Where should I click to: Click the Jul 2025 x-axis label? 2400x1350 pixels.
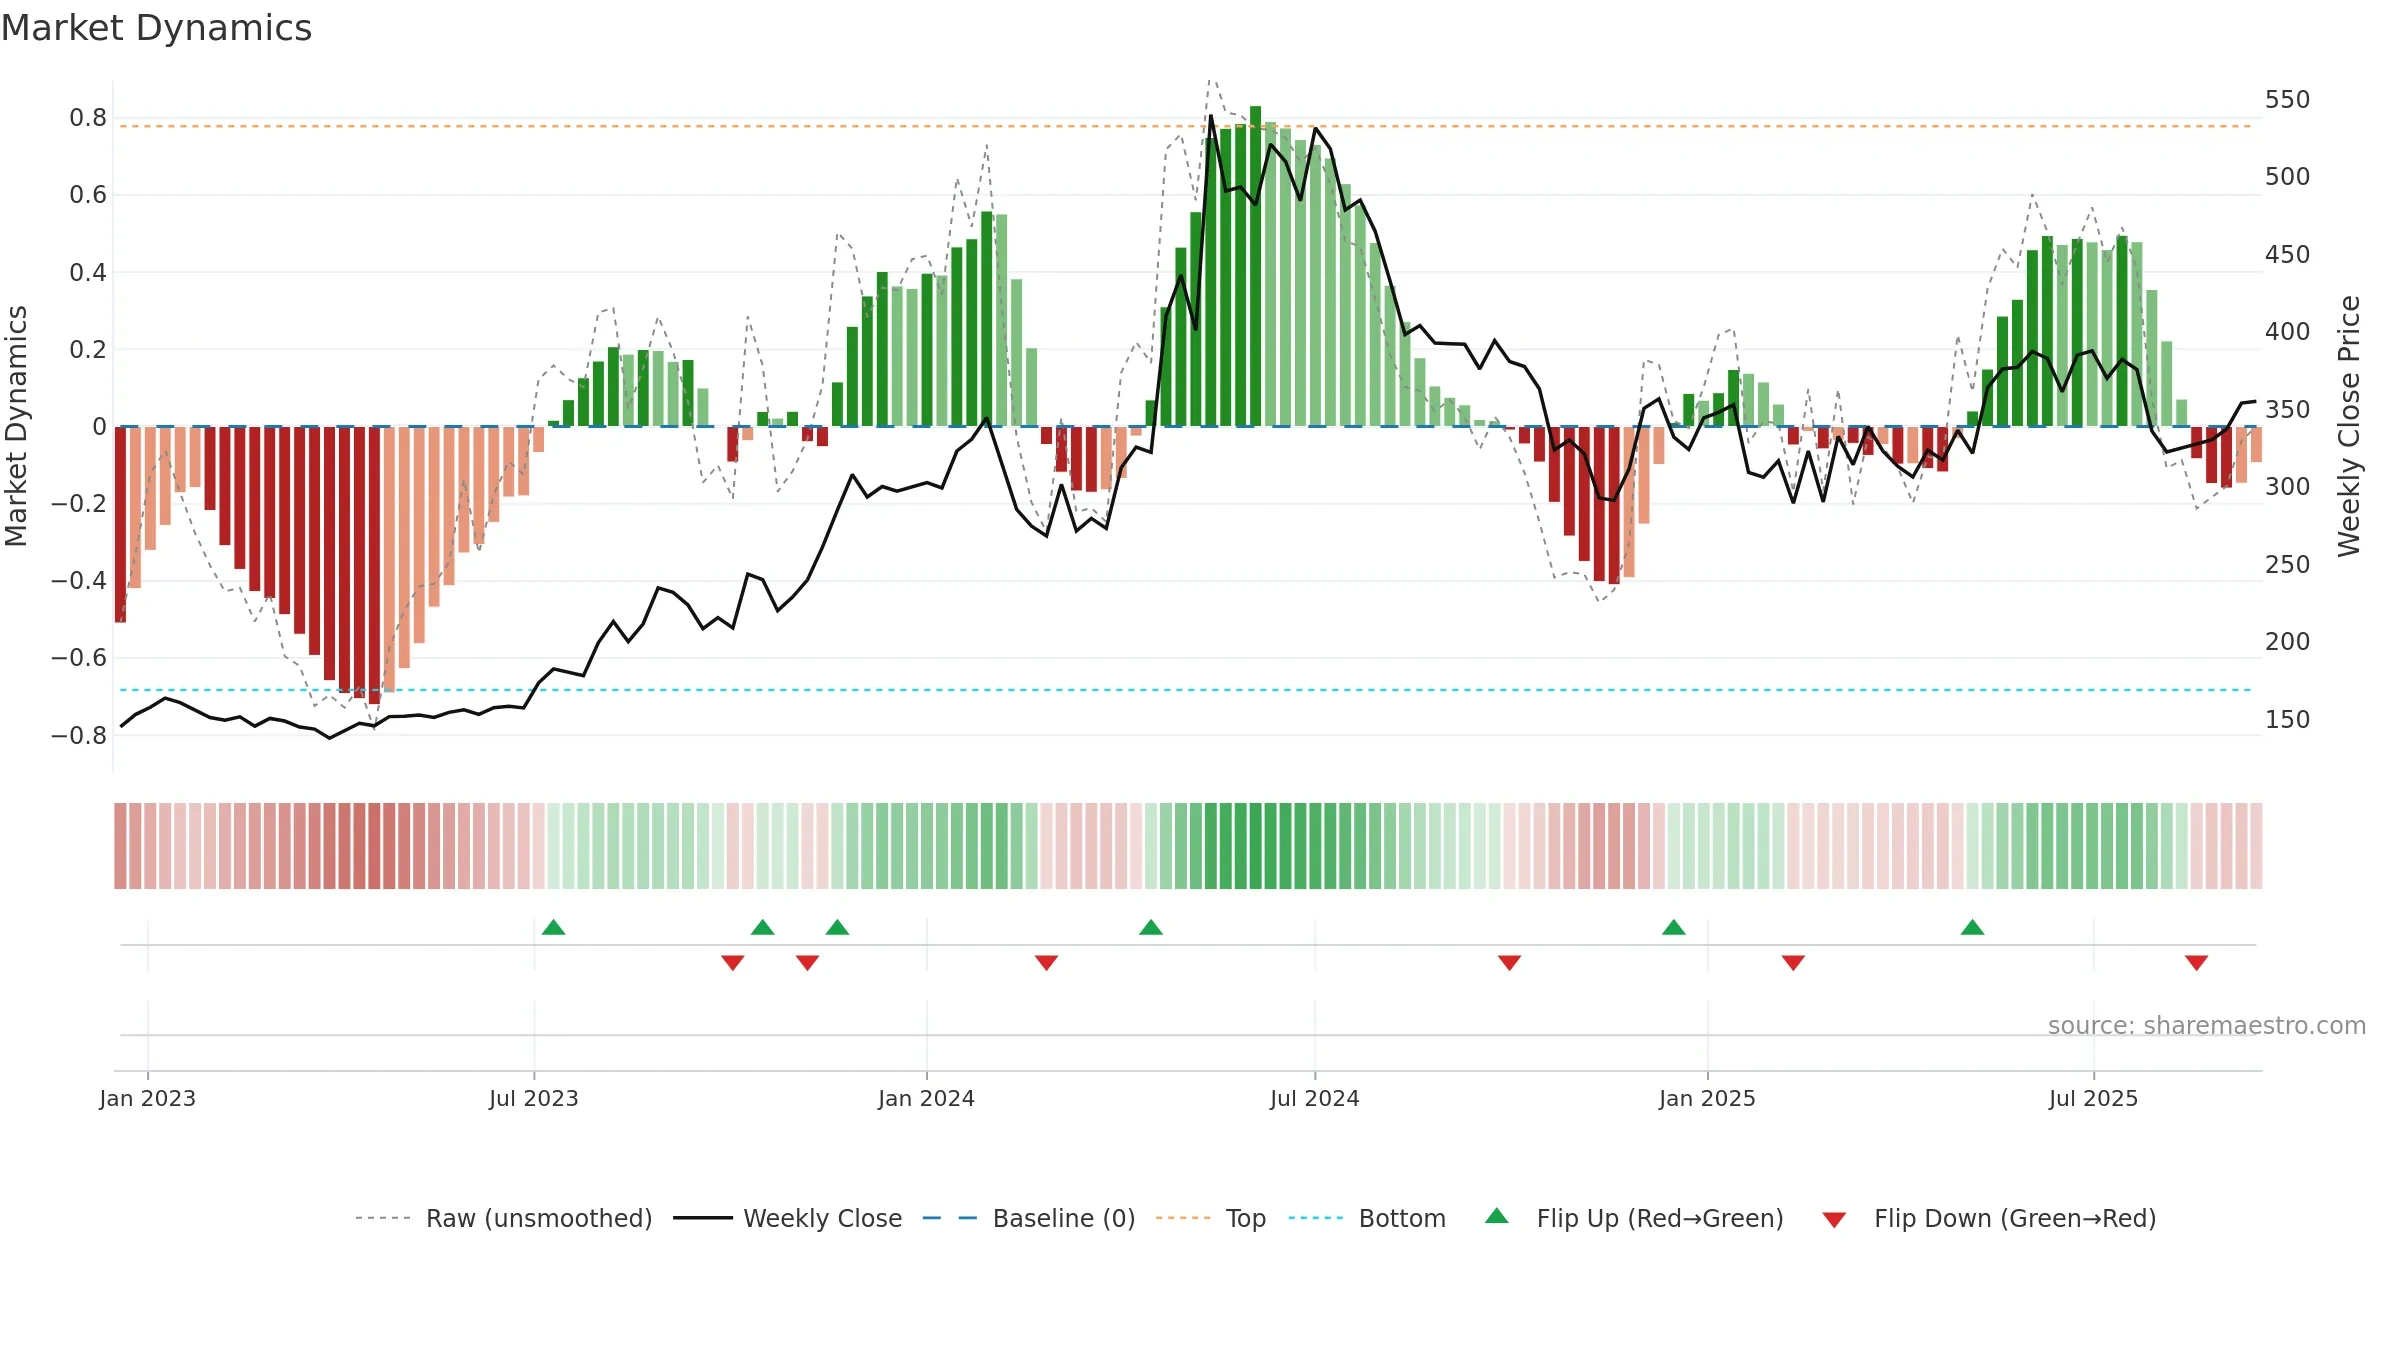(x=2093, y=1098)
